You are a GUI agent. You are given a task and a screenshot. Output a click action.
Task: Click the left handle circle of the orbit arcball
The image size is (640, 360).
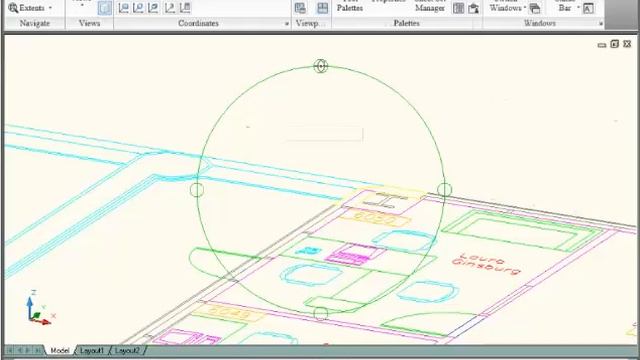tap(197, 189)
